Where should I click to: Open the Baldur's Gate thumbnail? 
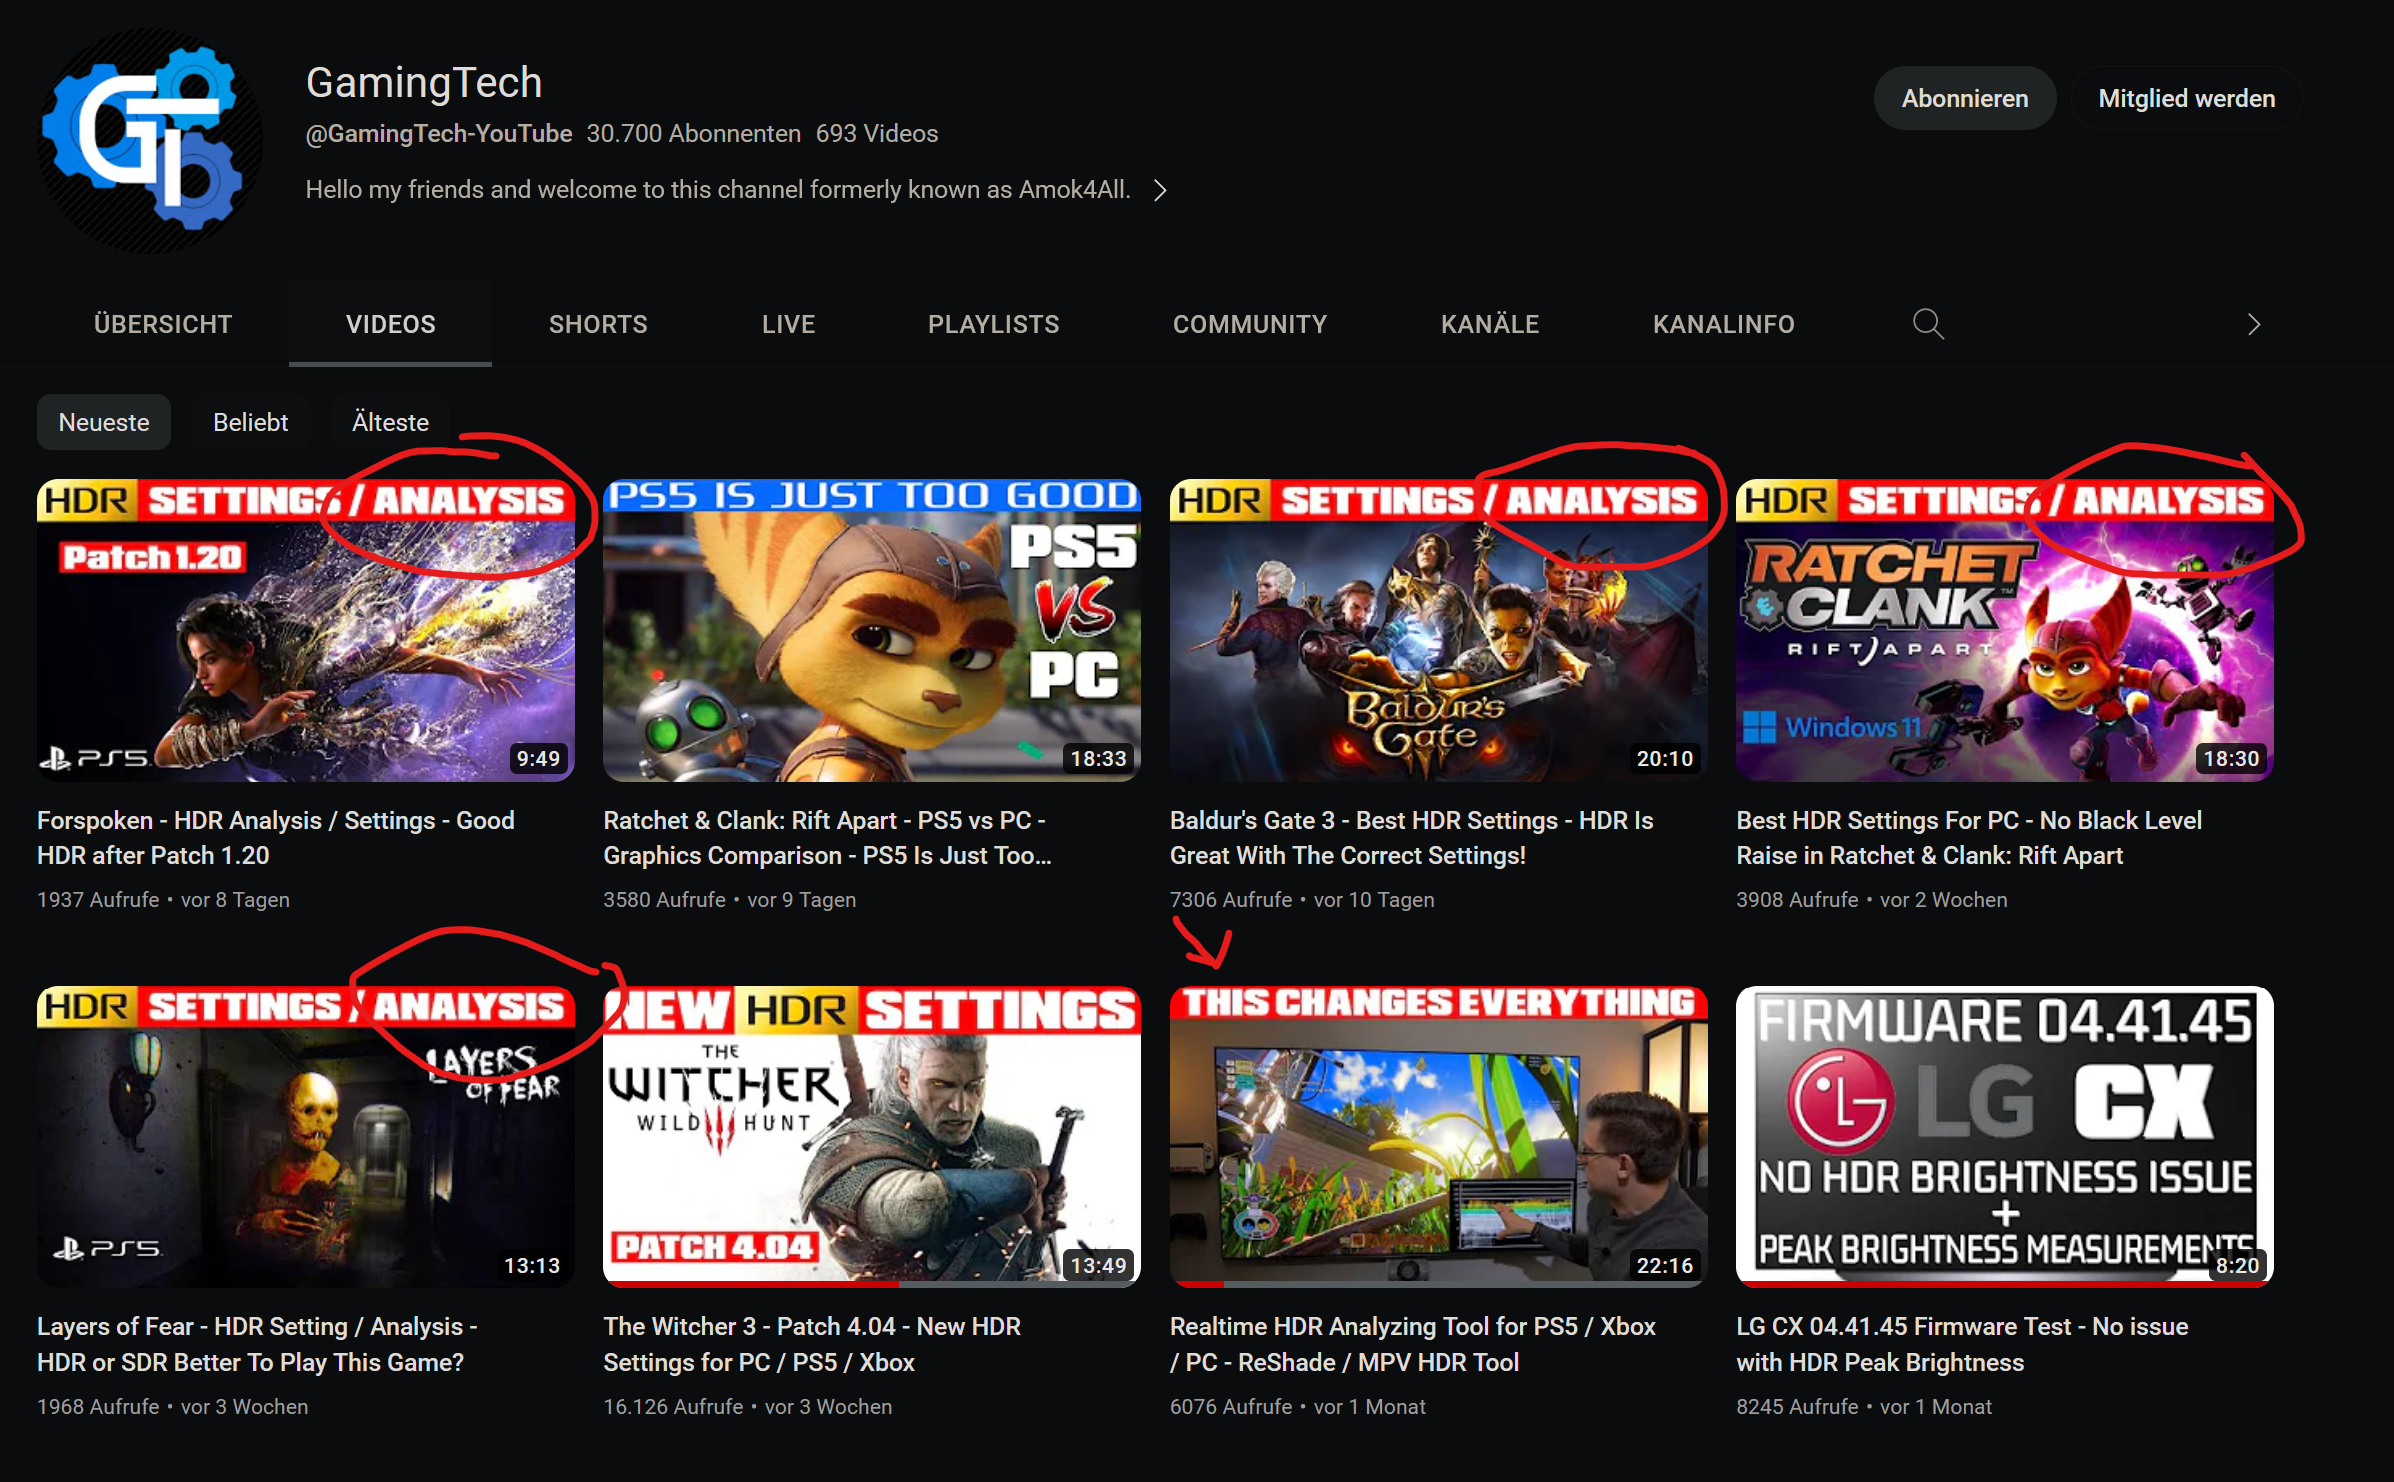click(x=1439, y=630)
